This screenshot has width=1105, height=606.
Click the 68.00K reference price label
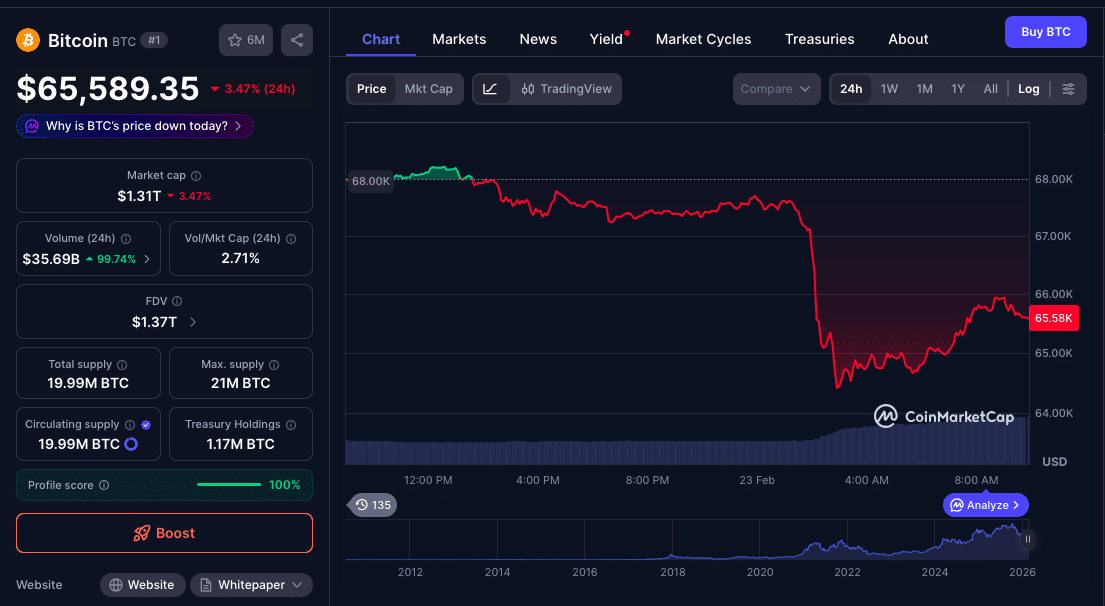coord(371,181)
